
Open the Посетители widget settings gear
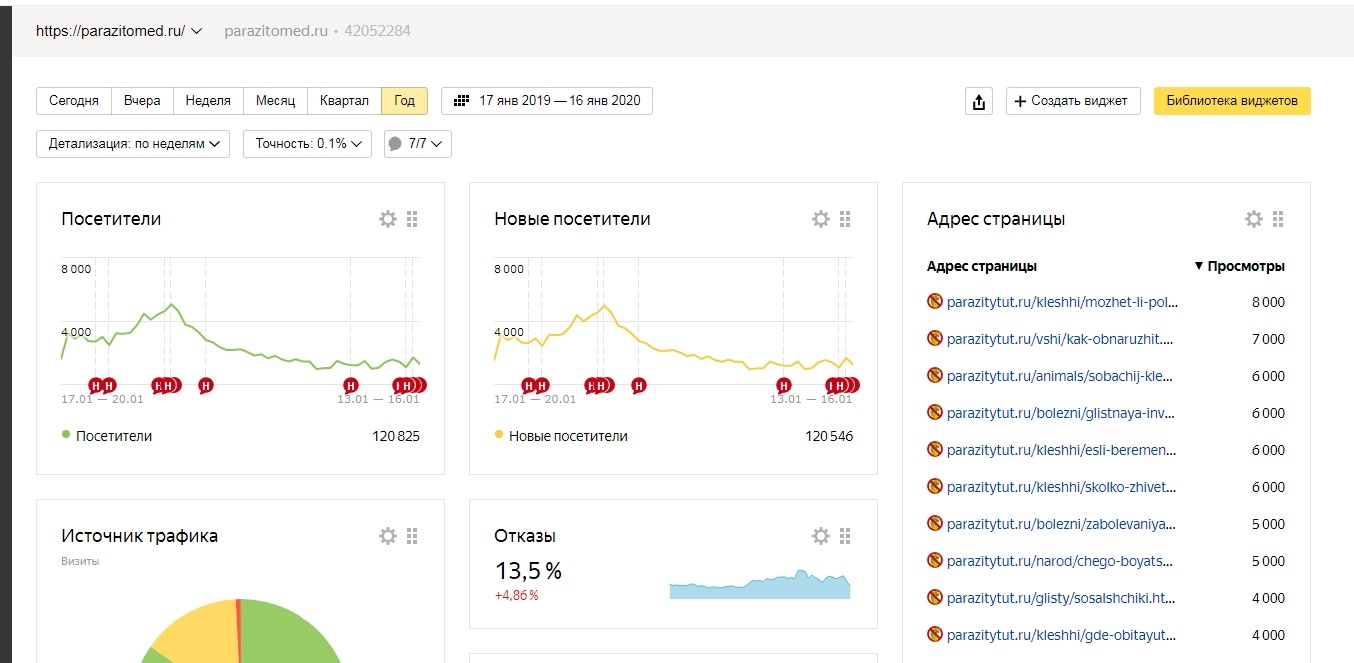click(388, 219)
